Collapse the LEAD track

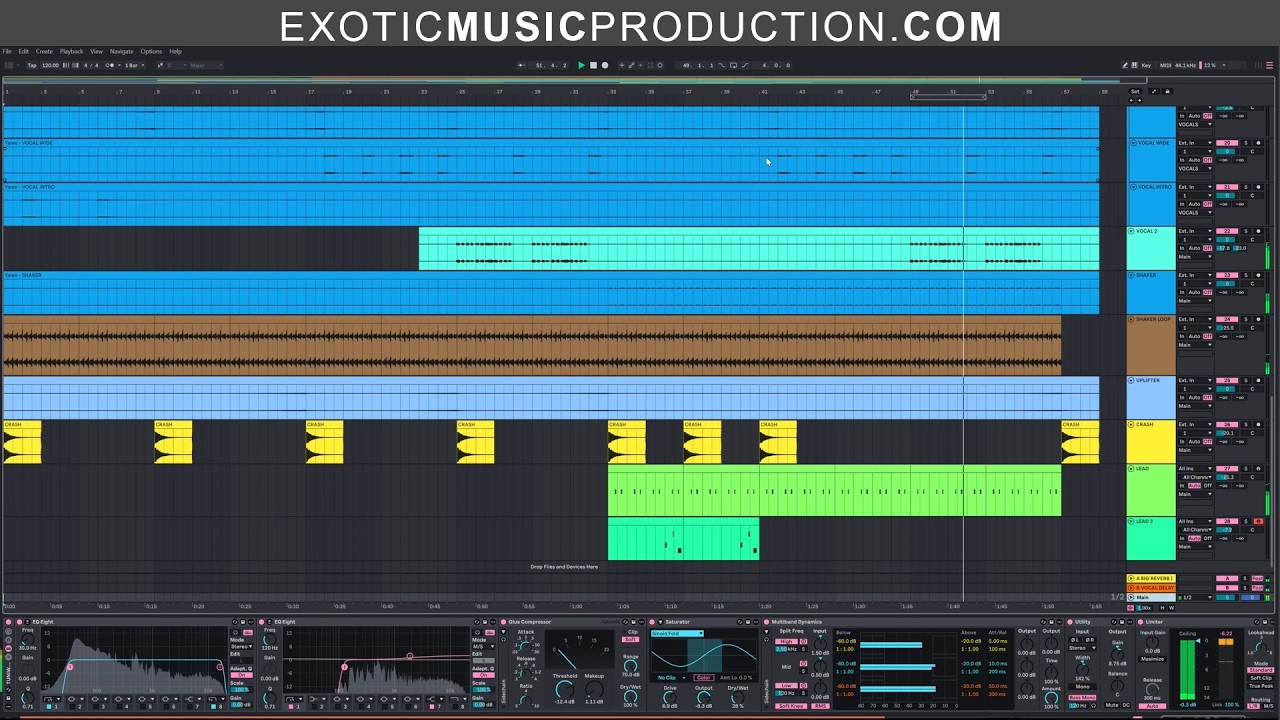coord(1133,468)
